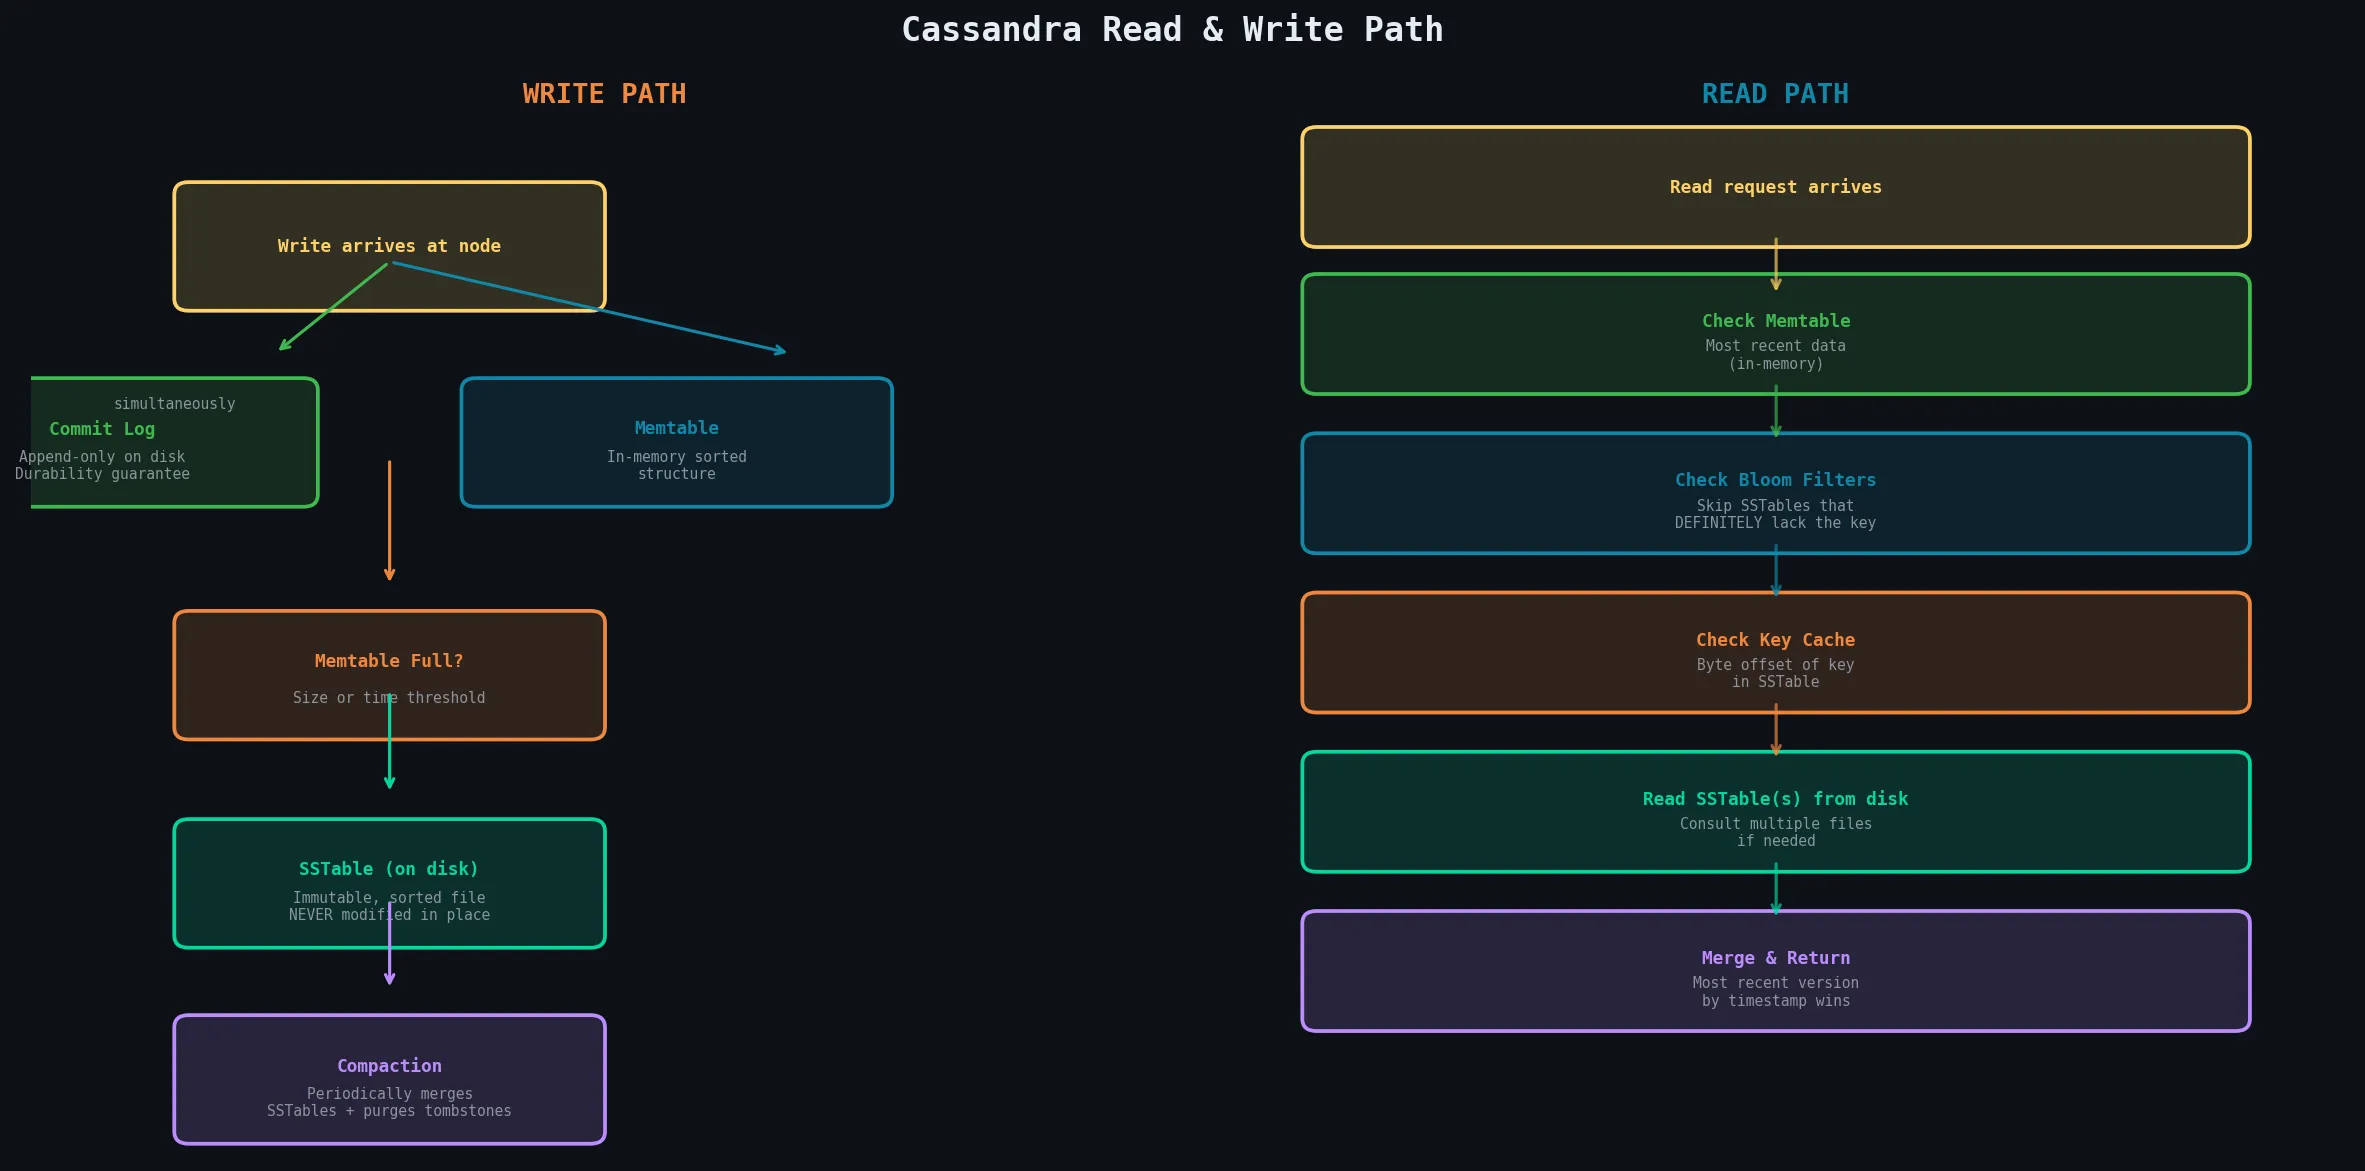Select the 'Commit Log' node label
This screenshot has height=1171, width=2365.
[x=102, y=429]
